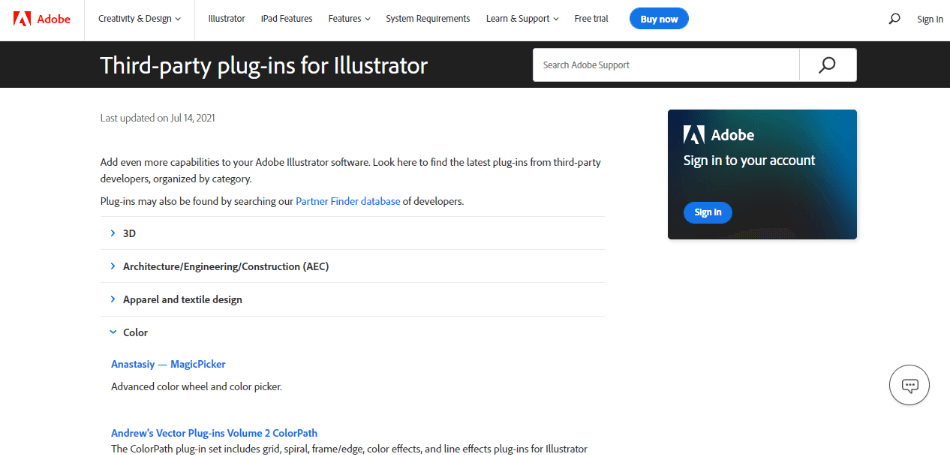Viewport: 950px width, 455px height.
Task: Click the 'Sign in to your account' text
Action: pos(749,161)
